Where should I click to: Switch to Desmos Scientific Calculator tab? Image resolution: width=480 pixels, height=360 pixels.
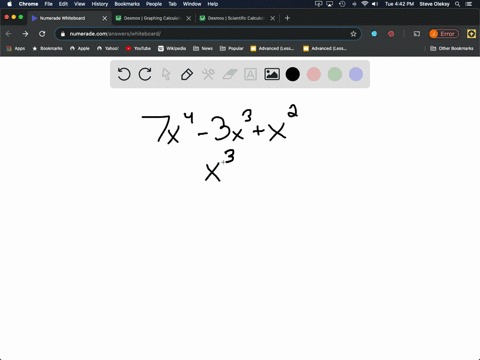tap(236, 18)
